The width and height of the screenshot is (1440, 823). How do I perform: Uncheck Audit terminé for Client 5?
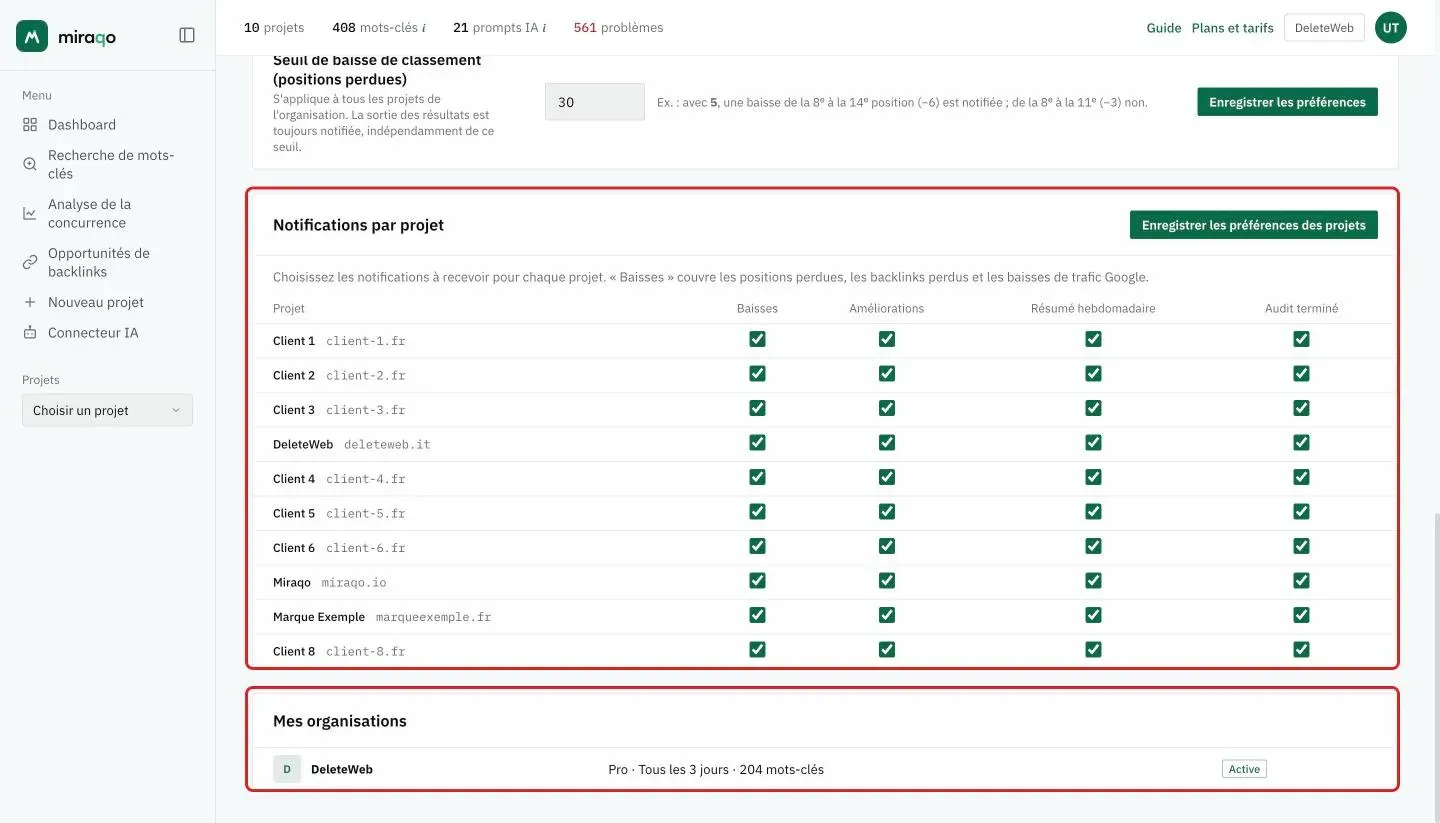1301,512
